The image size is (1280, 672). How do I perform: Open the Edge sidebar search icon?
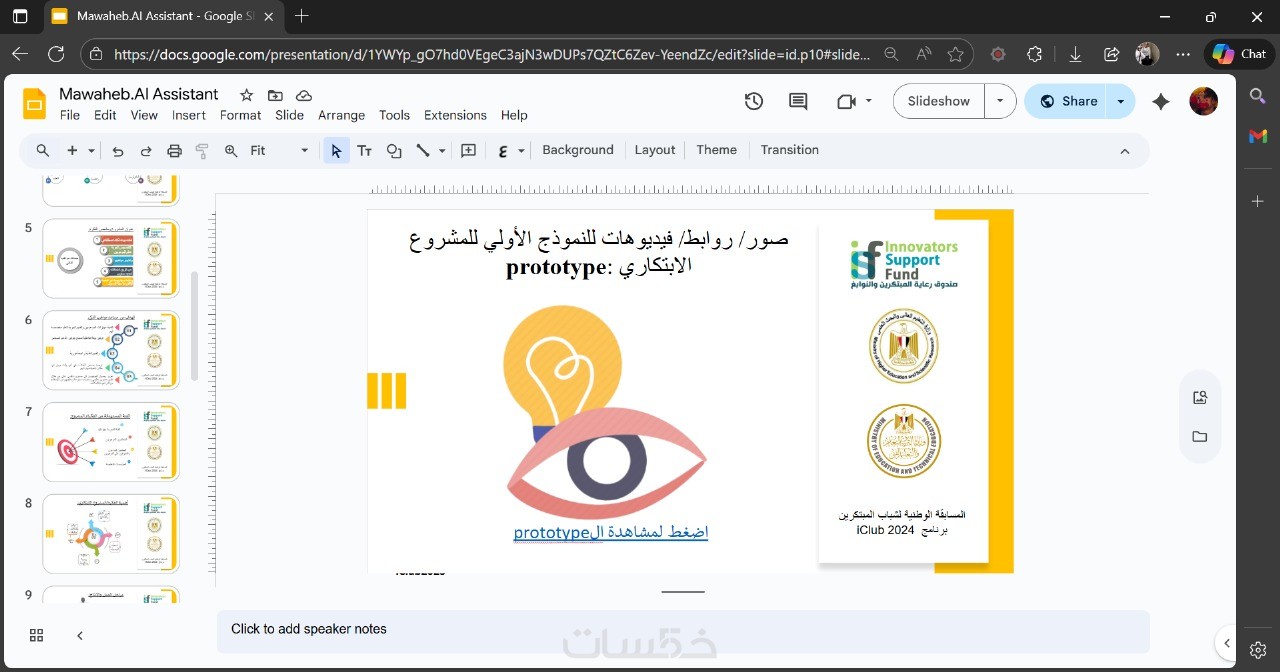click(x=1258, y=96)
